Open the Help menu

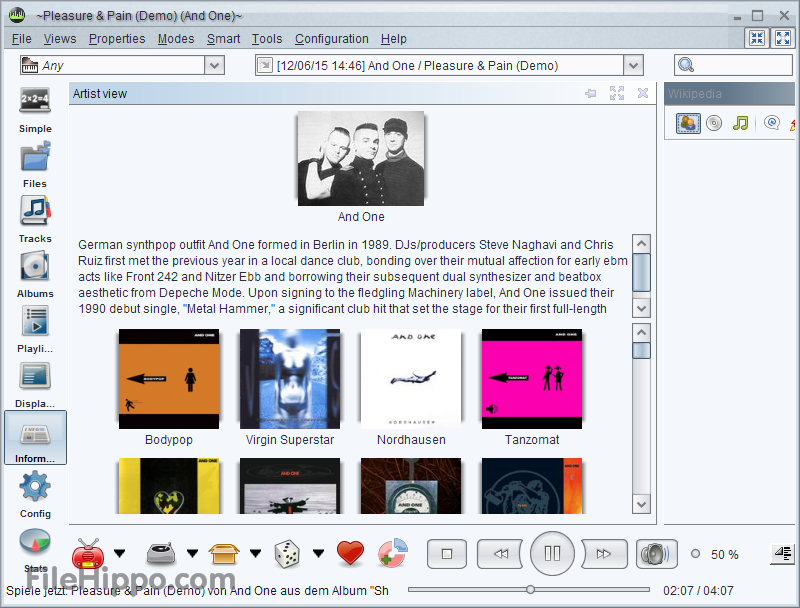pyautogui.click(x=393, y=39)
